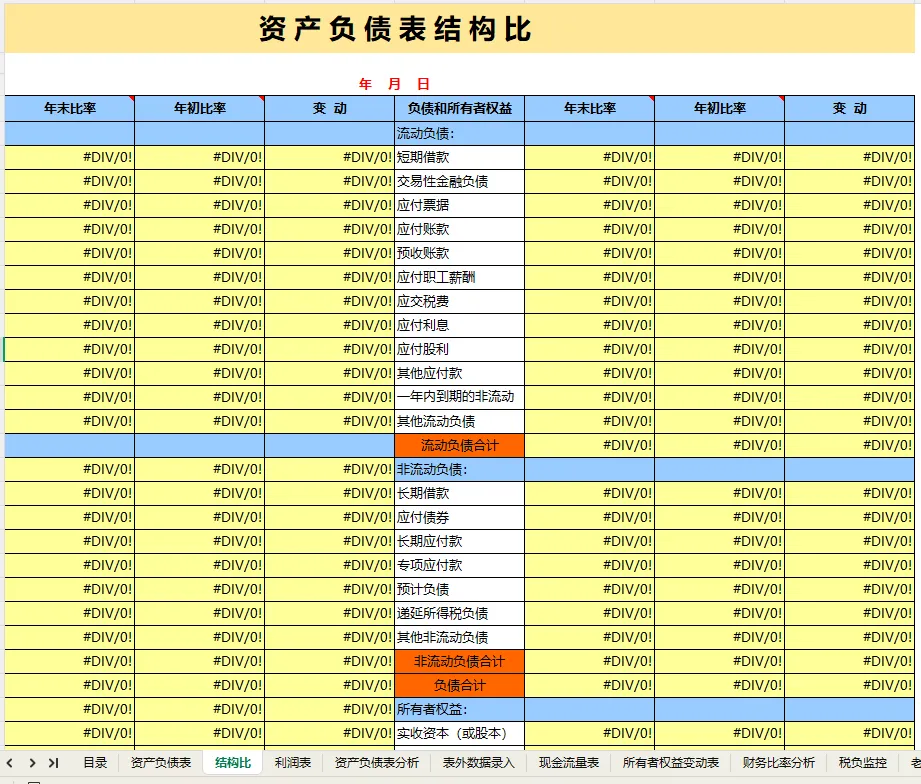The width and height of the screenshot is (921, 784).
Task: Select the 其他流动负债 cell
Action: [459, 421]
